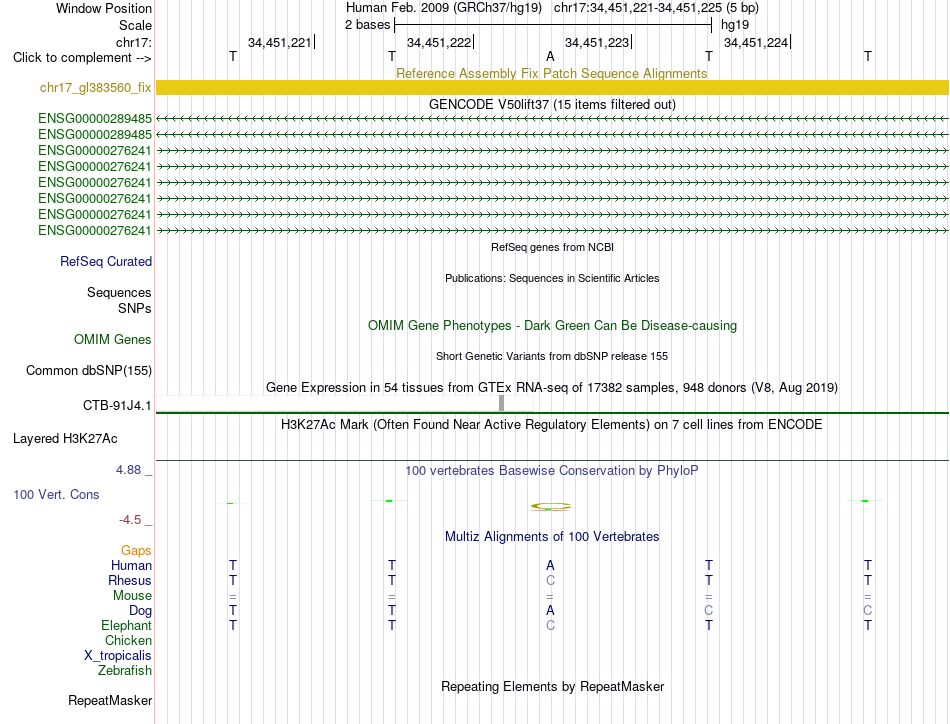Click the grey GTEx expression bar in the CTB-91J4.1 row

click(x=502, y=403)
